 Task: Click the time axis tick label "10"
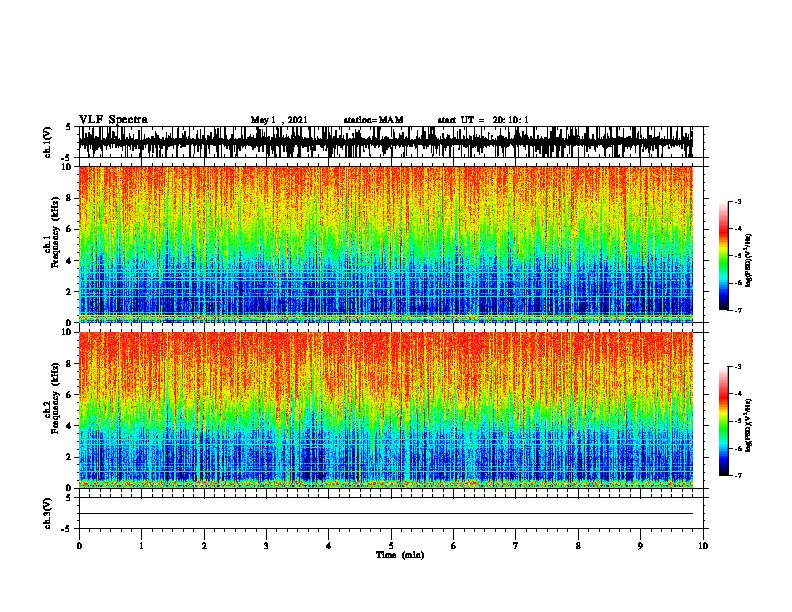703,546
